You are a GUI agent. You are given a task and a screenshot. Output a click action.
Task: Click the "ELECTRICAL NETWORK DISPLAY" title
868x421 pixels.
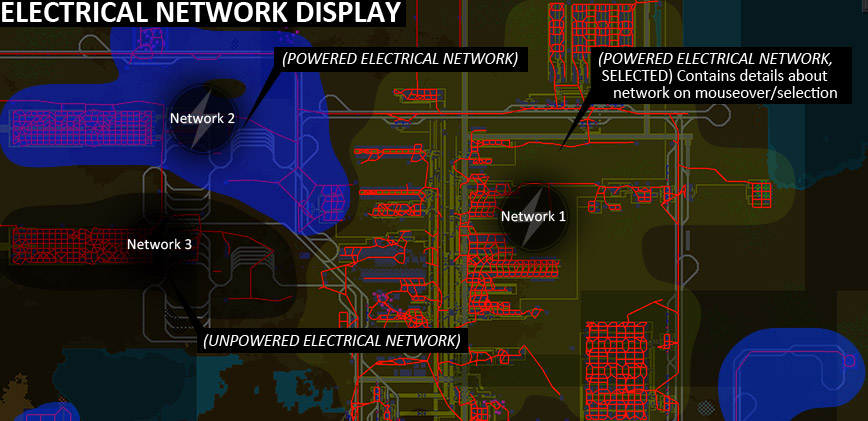coord(202,13)
